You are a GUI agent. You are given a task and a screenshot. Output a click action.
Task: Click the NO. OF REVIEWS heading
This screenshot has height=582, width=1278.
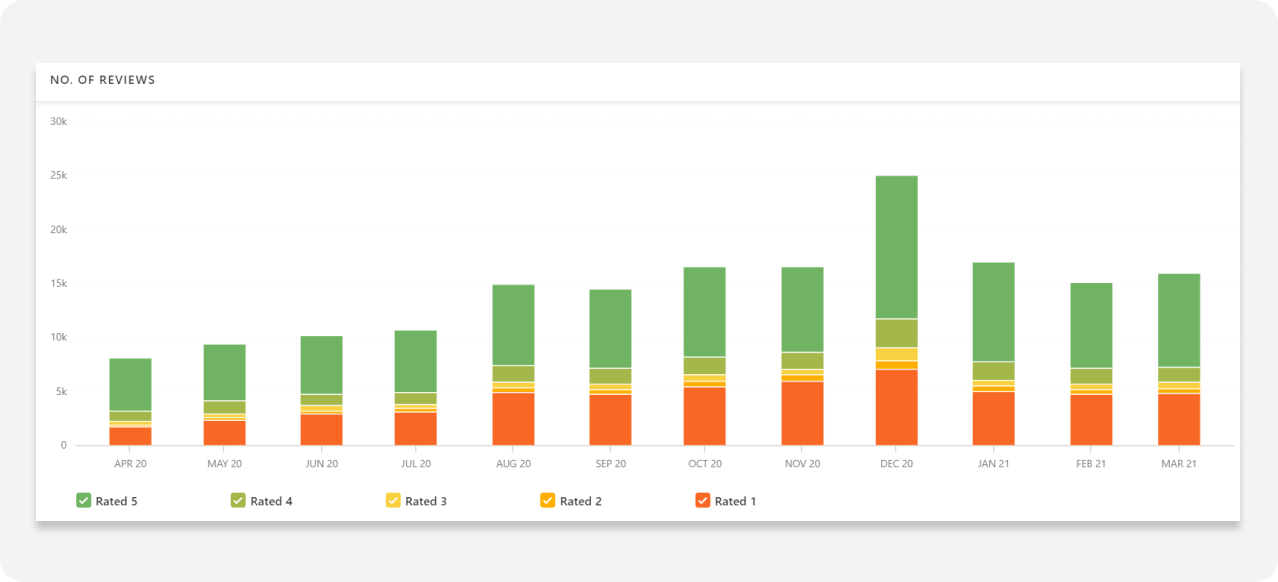pyautogui.click(x=103, y=80)
